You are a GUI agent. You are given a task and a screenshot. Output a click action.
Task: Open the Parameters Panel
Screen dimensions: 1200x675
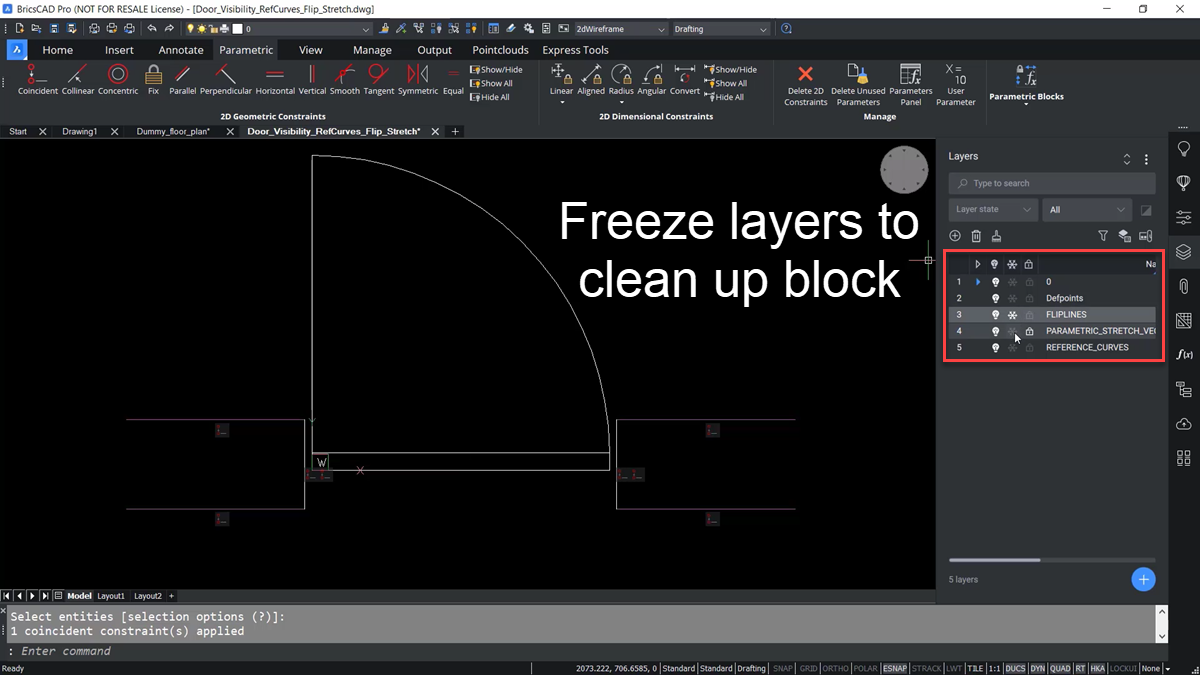click(911, 84)
